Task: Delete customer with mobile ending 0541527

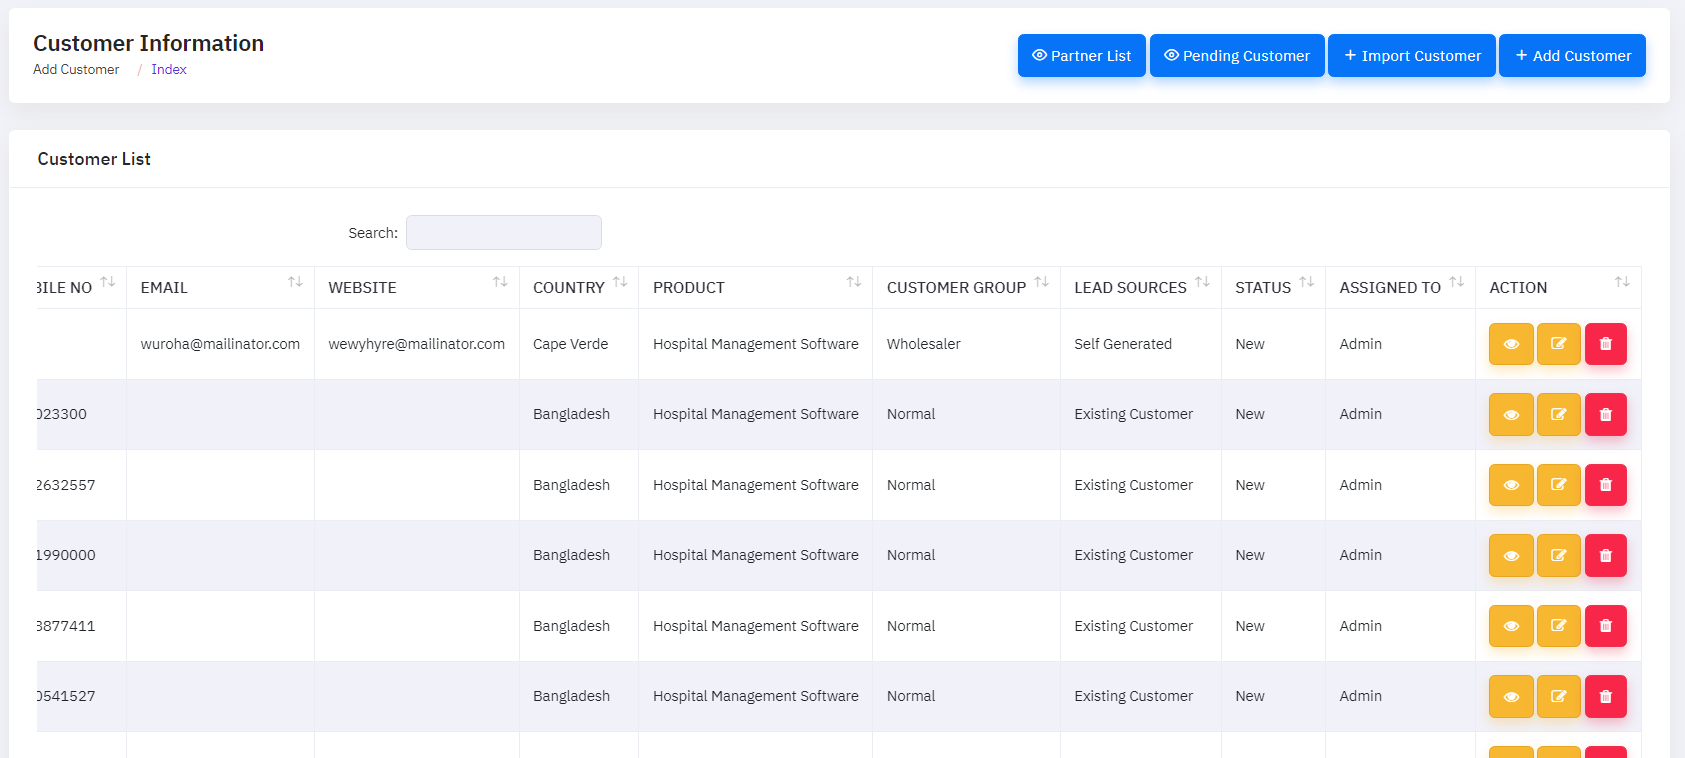Action: click(x=1605, y=697)
